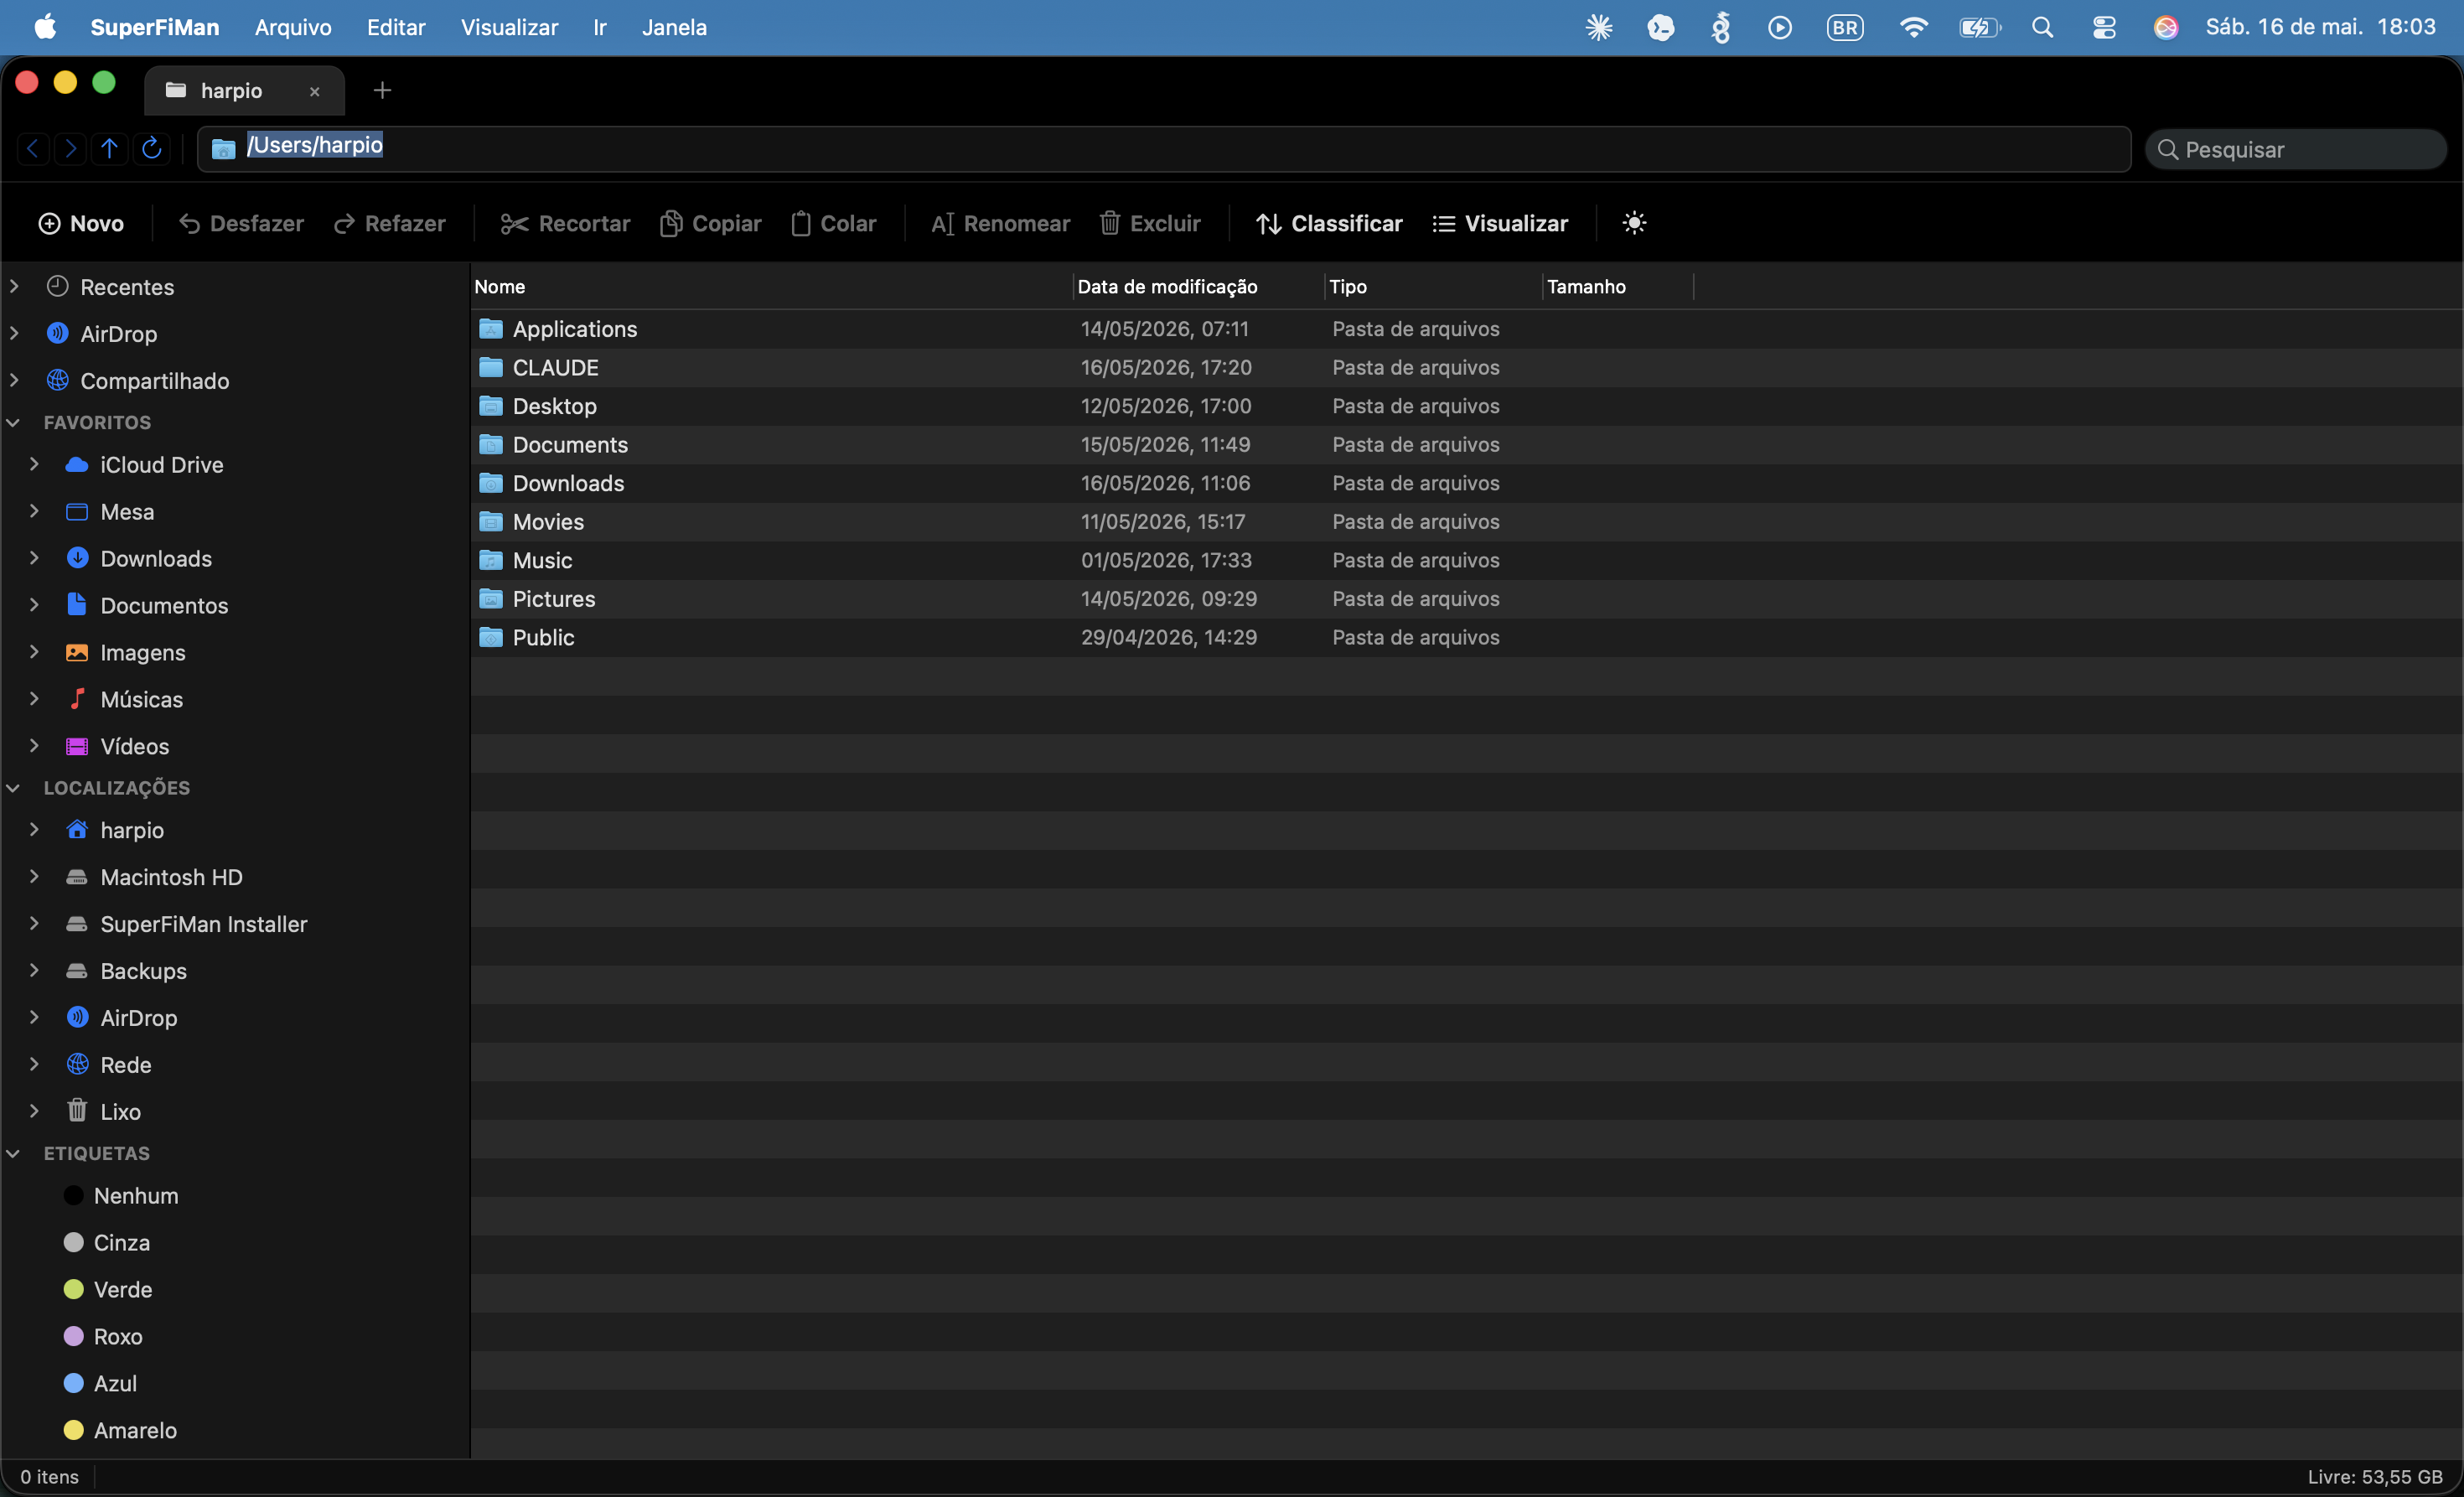The image size is (2464, 1497).
Task: Click the Recentes clock icon in sidebar
Action: tap(58, 286)
